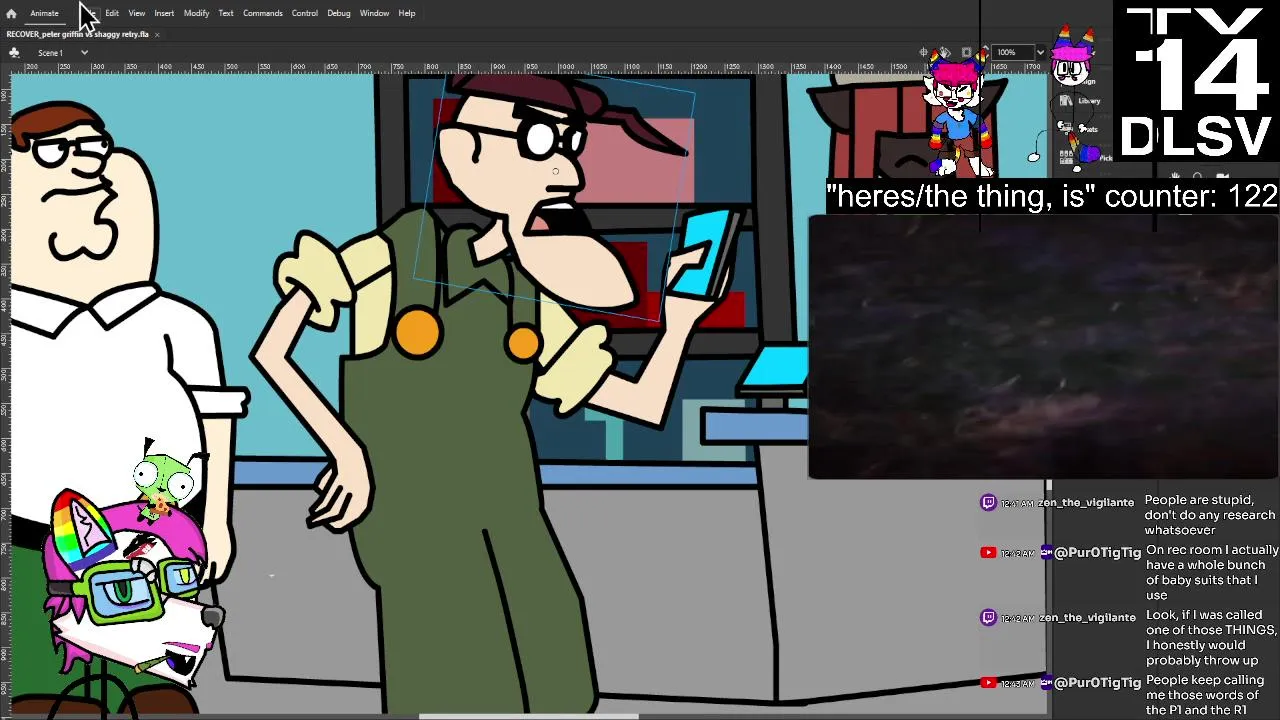This screenshot has height=720, width=1280.
Task: Open the Help menu
Action: coord(407,13)
